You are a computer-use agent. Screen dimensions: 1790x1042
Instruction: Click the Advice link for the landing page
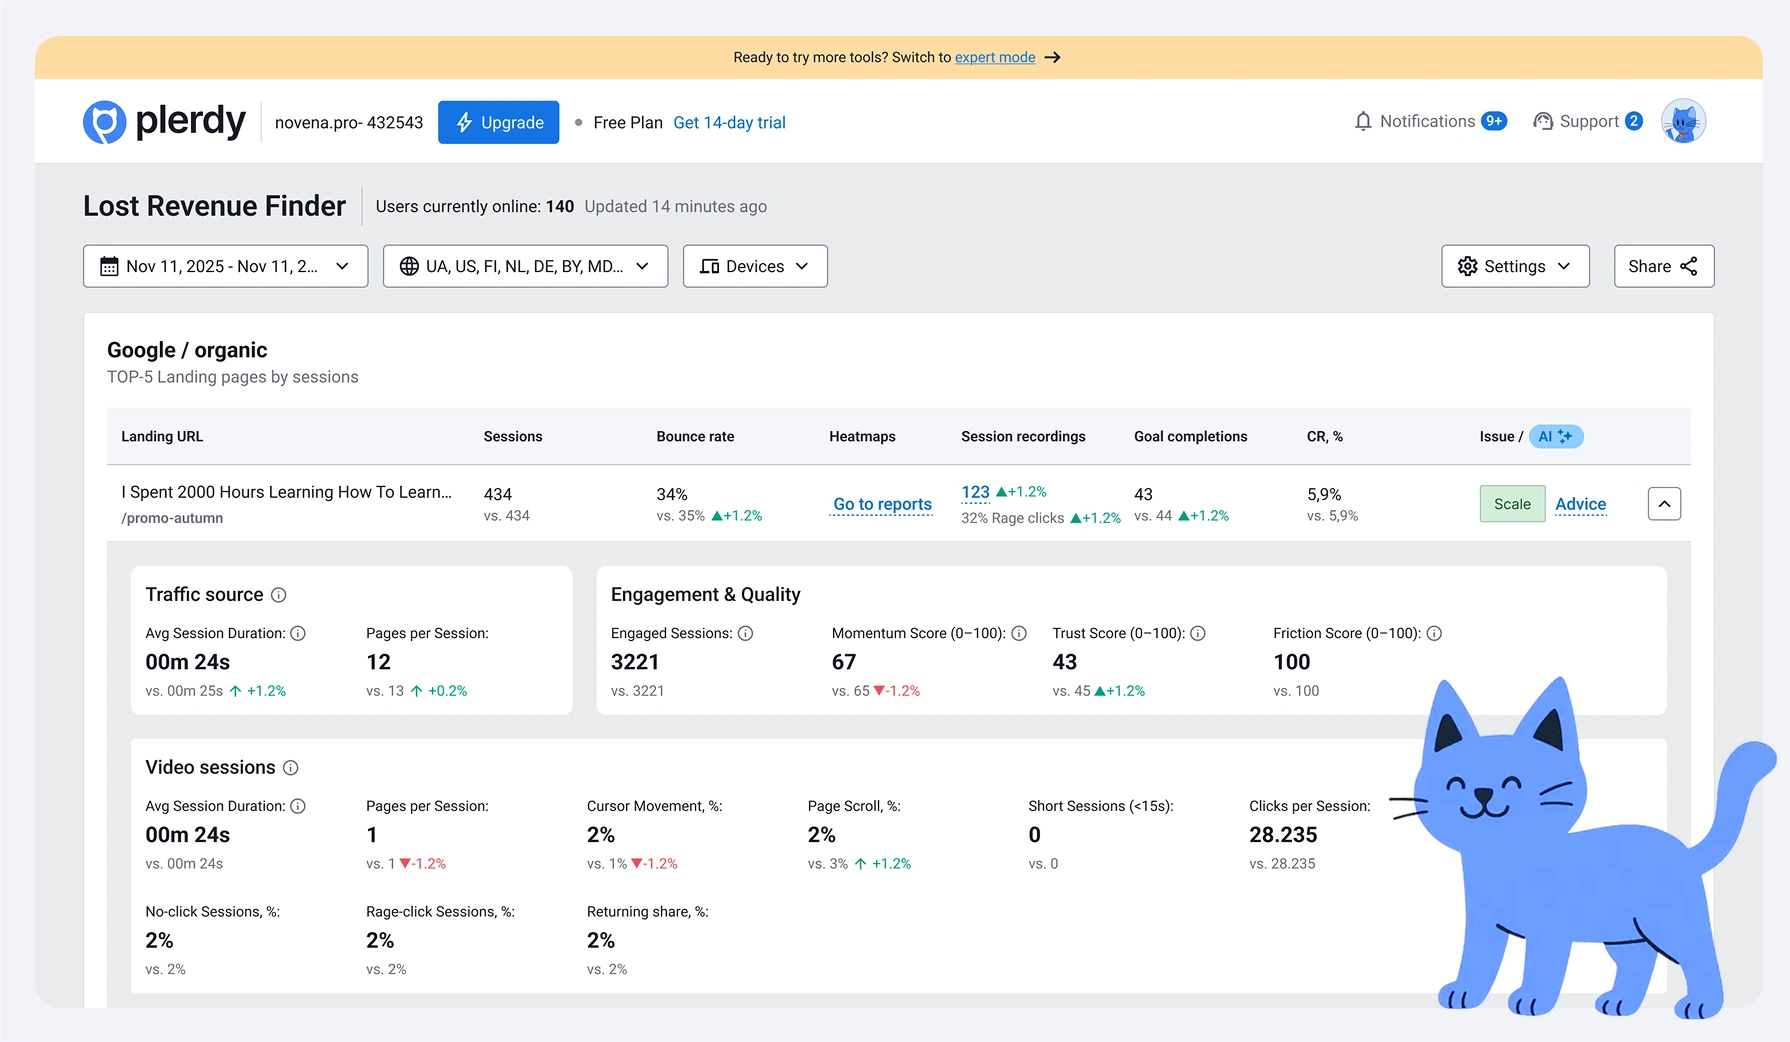click(1580, 504)
